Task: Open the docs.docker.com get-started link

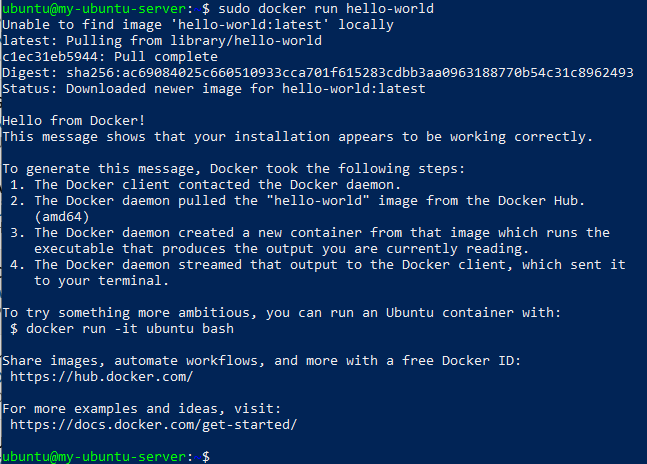Action: [x=153, y=424]
